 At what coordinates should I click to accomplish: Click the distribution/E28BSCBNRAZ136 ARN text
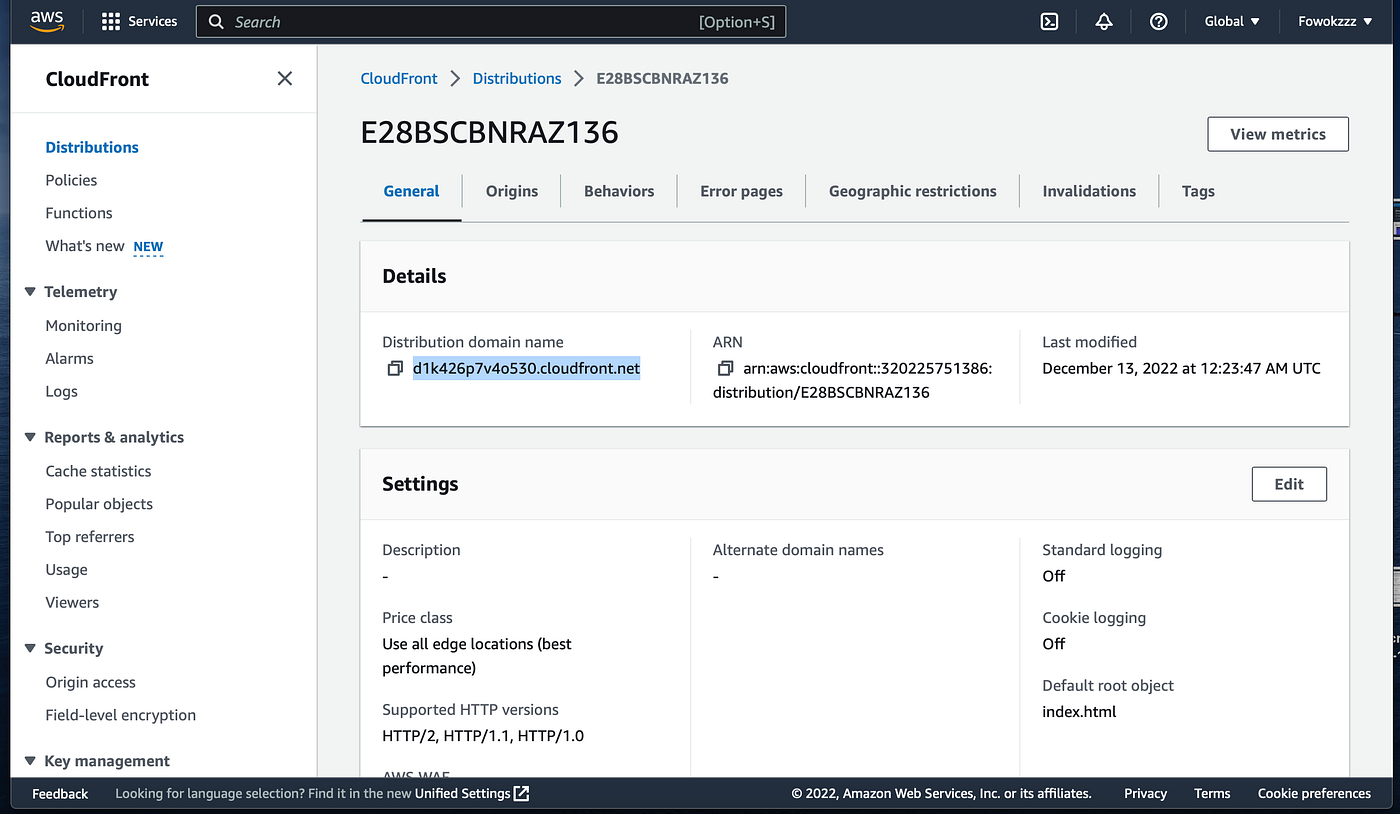point(821,393)
